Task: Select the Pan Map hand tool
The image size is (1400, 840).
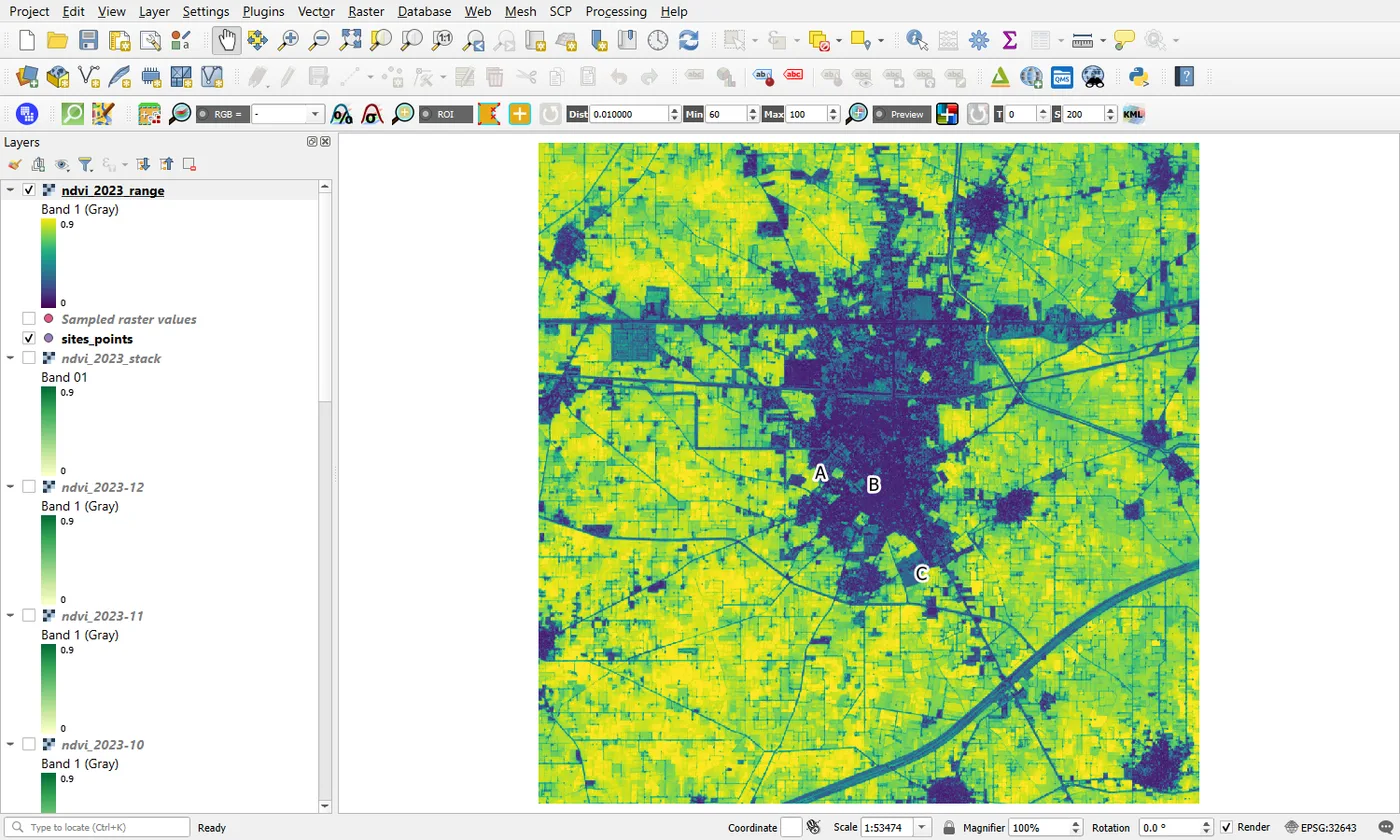Action: pyautogui.click(x=226, y=41)
